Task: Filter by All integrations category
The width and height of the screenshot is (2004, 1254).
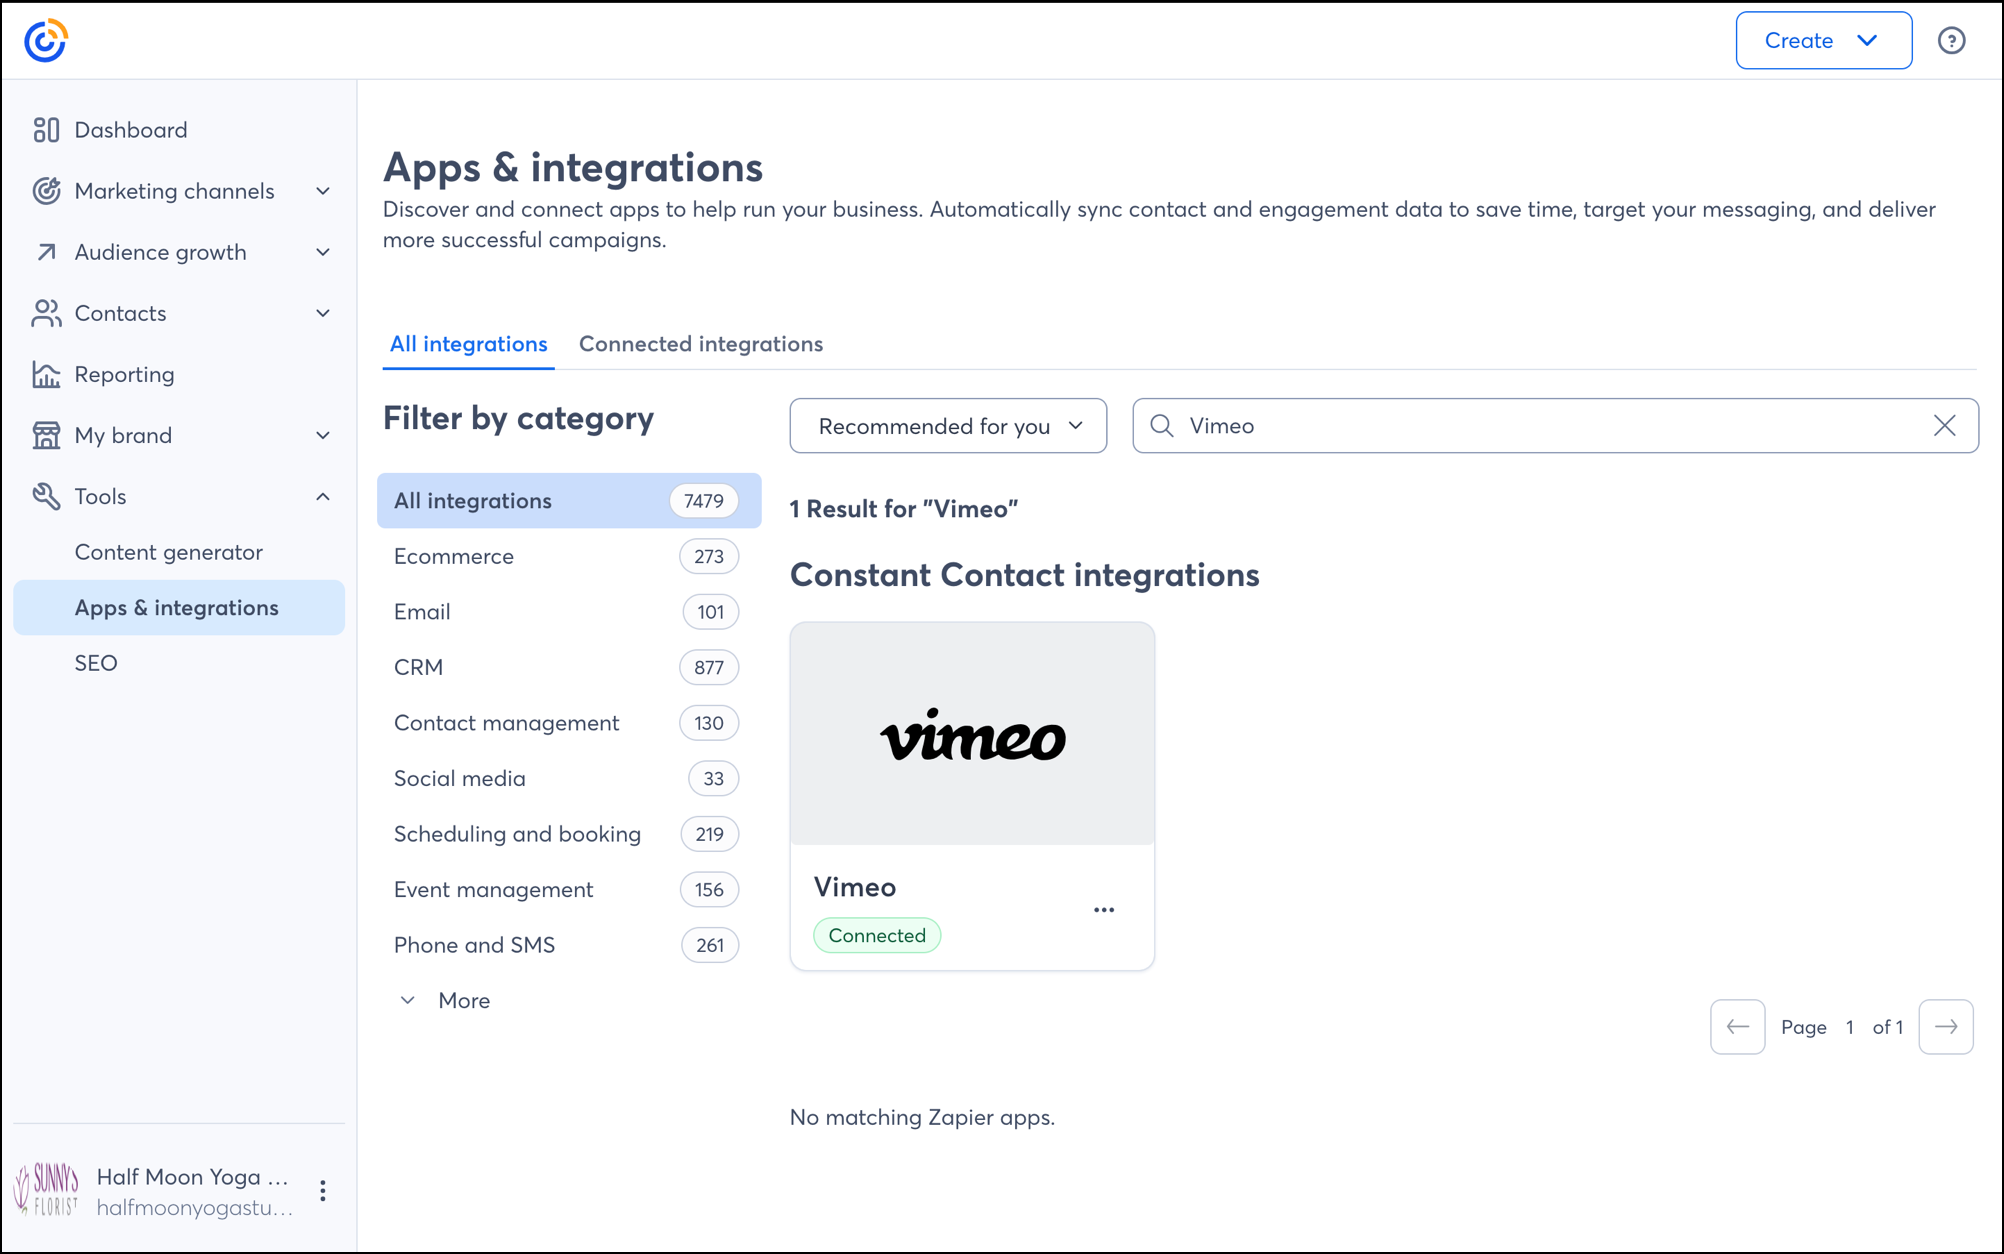Action: 569,501
